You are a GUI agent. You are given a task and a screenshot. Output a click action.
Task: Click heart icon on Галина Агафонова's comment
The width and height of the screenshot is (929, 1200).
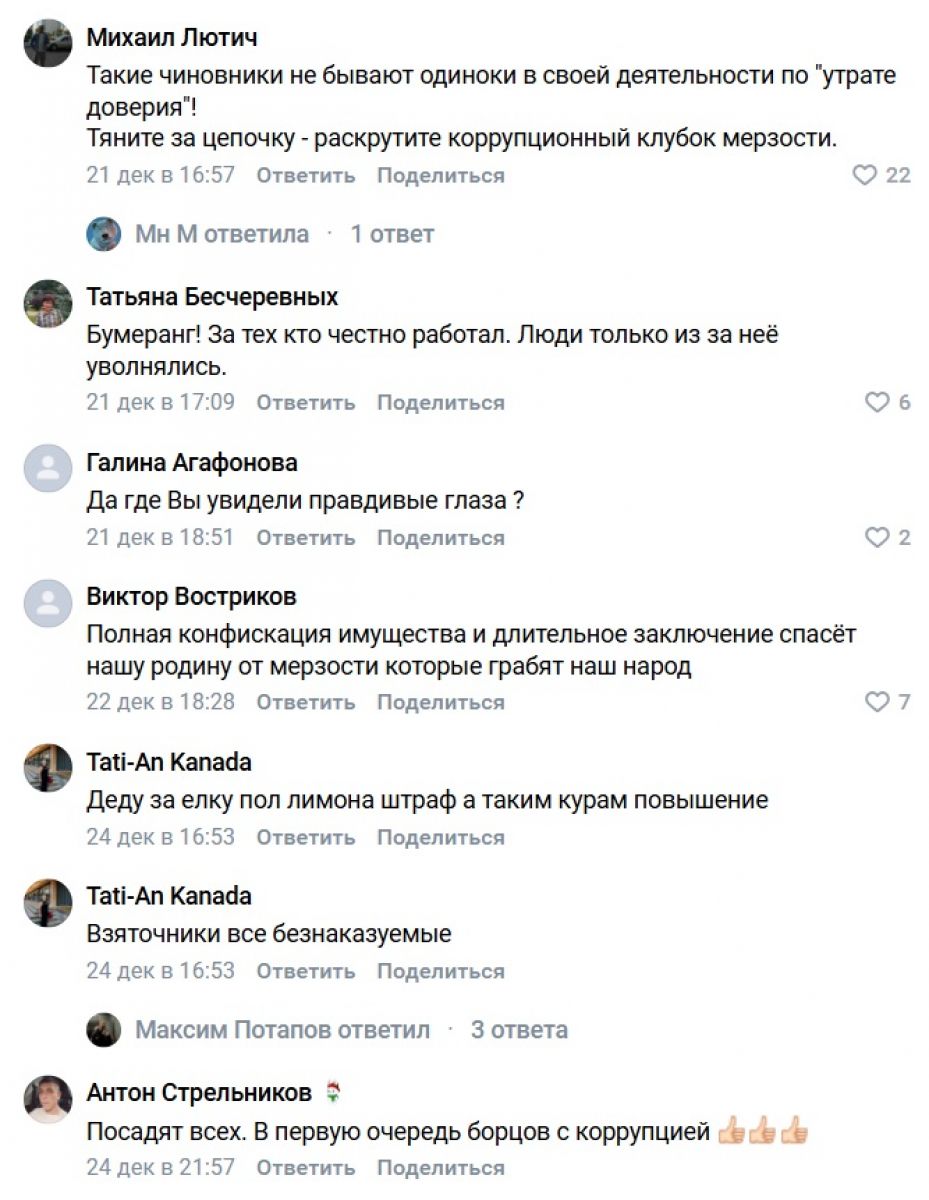[876, 538]
